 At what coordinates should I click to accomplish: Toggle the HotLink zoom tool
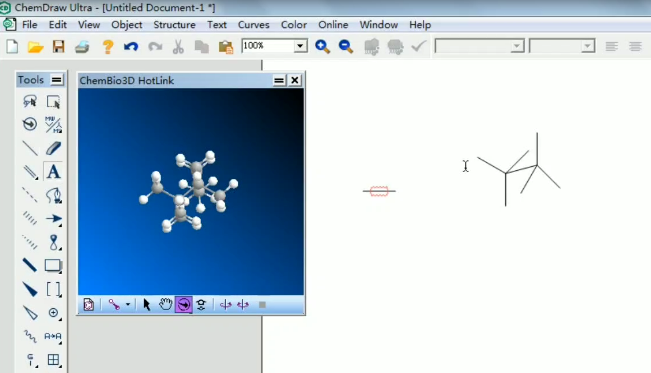pos(201,304)
